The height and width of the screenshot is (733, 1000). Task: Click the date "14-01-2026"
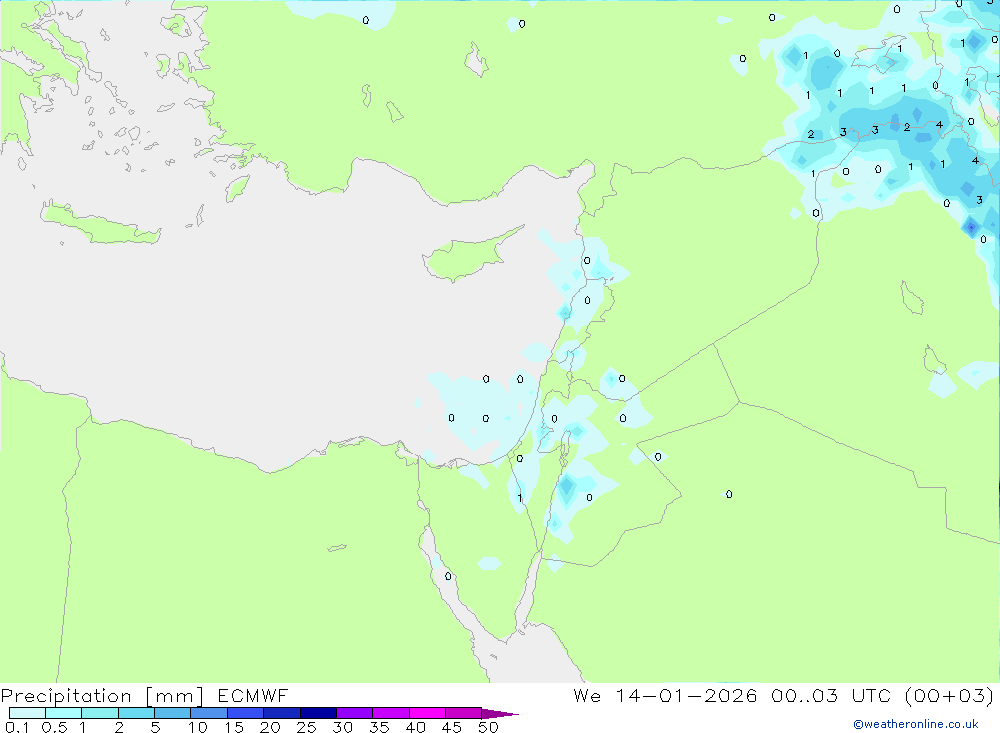tap(686, 695)
